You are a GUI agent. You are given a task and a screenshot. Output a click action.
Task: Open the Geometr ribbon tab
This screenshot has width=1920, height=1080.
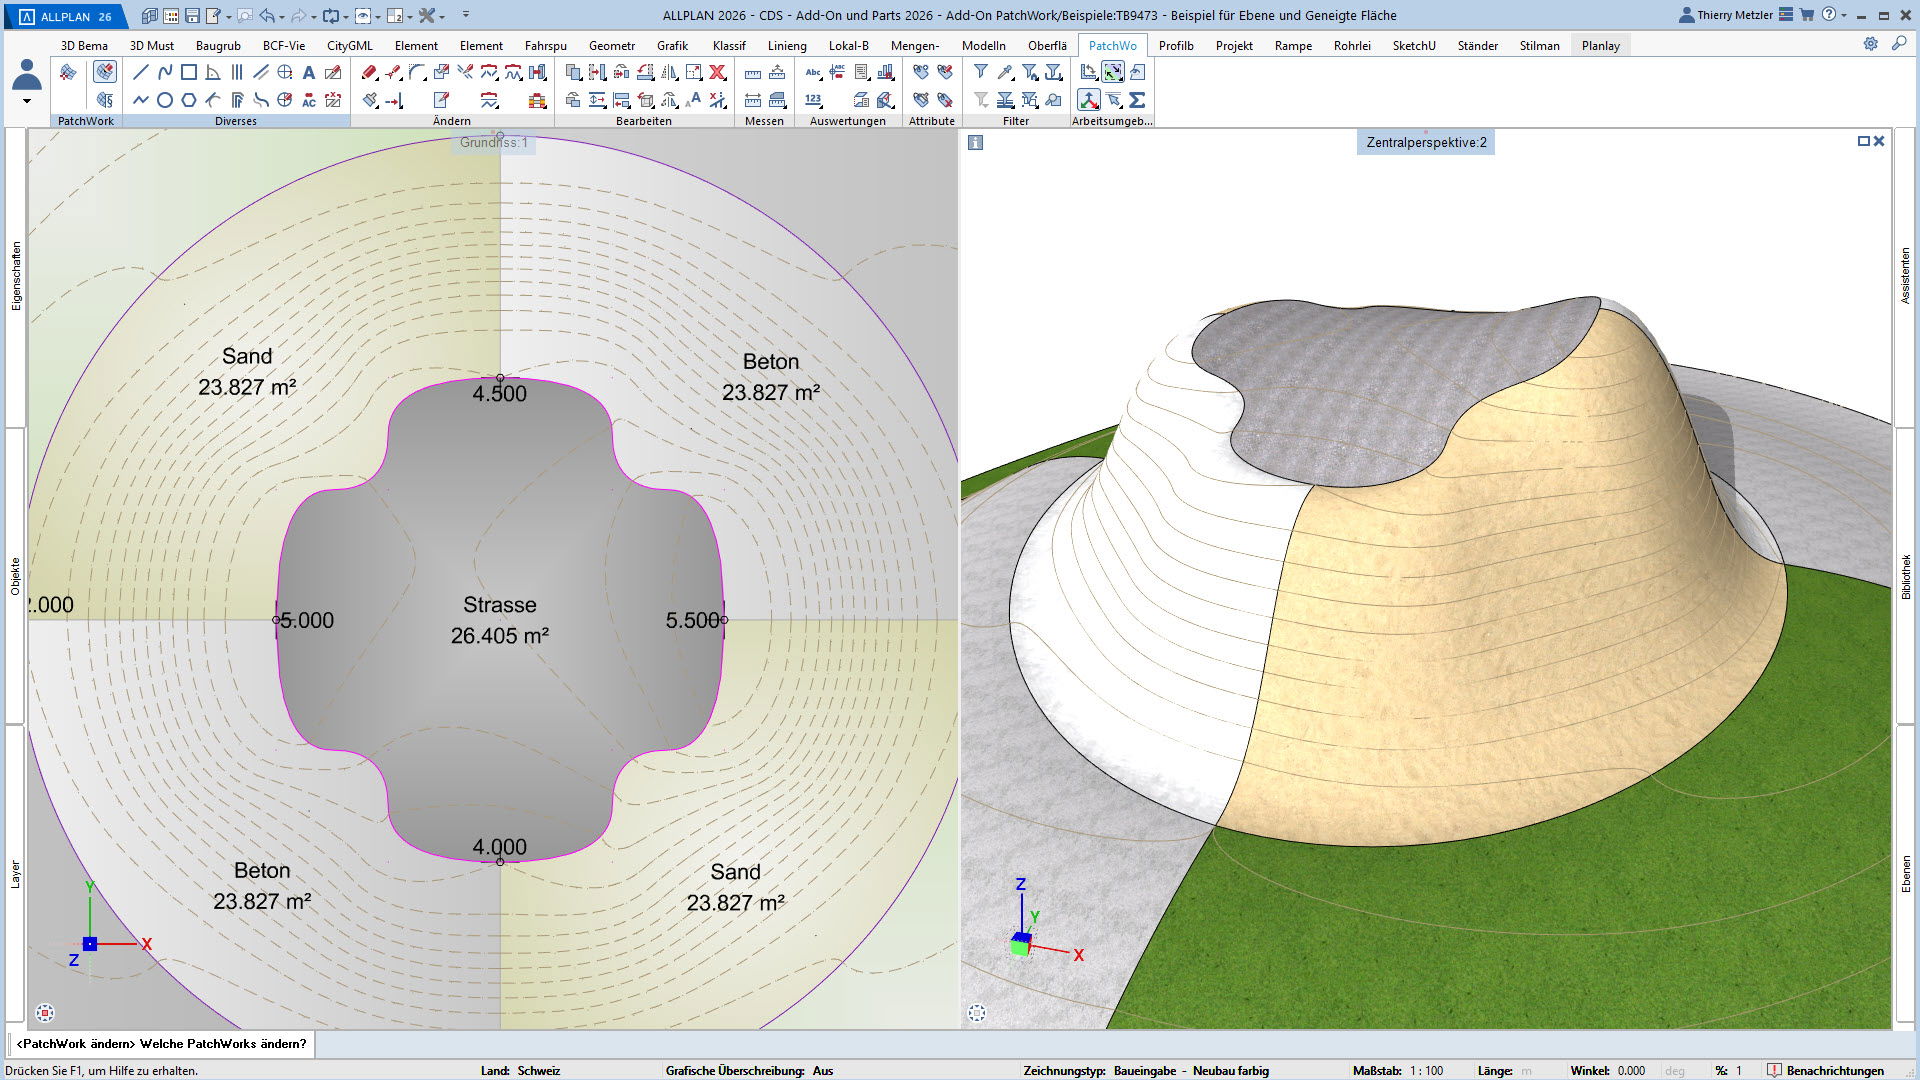click(611, 46)
